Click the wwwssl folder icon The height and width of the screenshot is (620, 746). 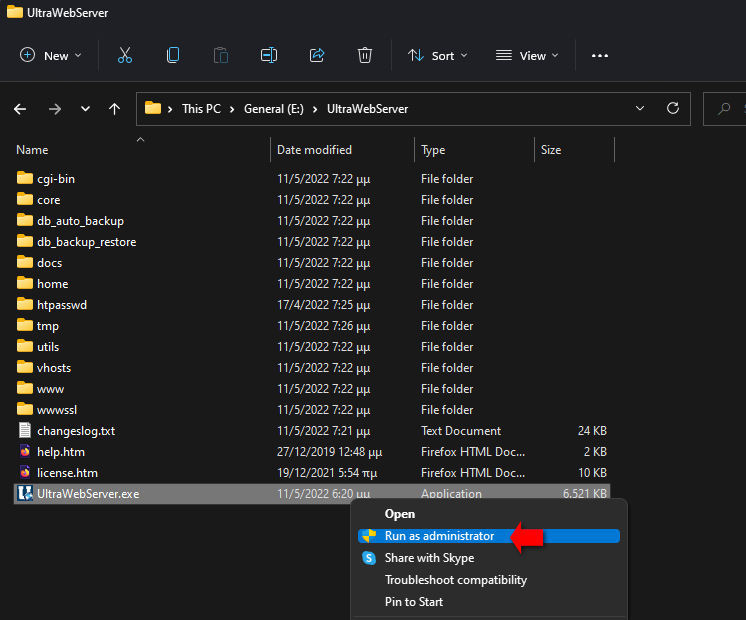click(x=25, y=409)
